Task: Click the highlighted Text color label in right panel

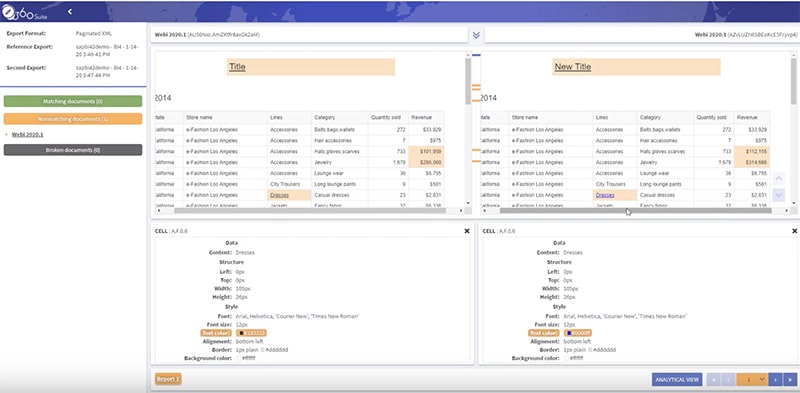Action: [544, 333]
